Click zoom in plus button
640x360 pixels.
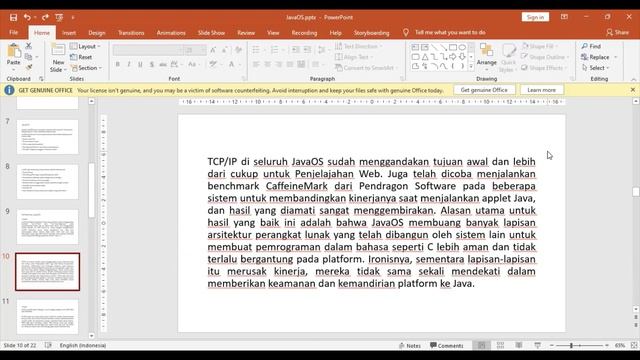click(x=607, y=345)
